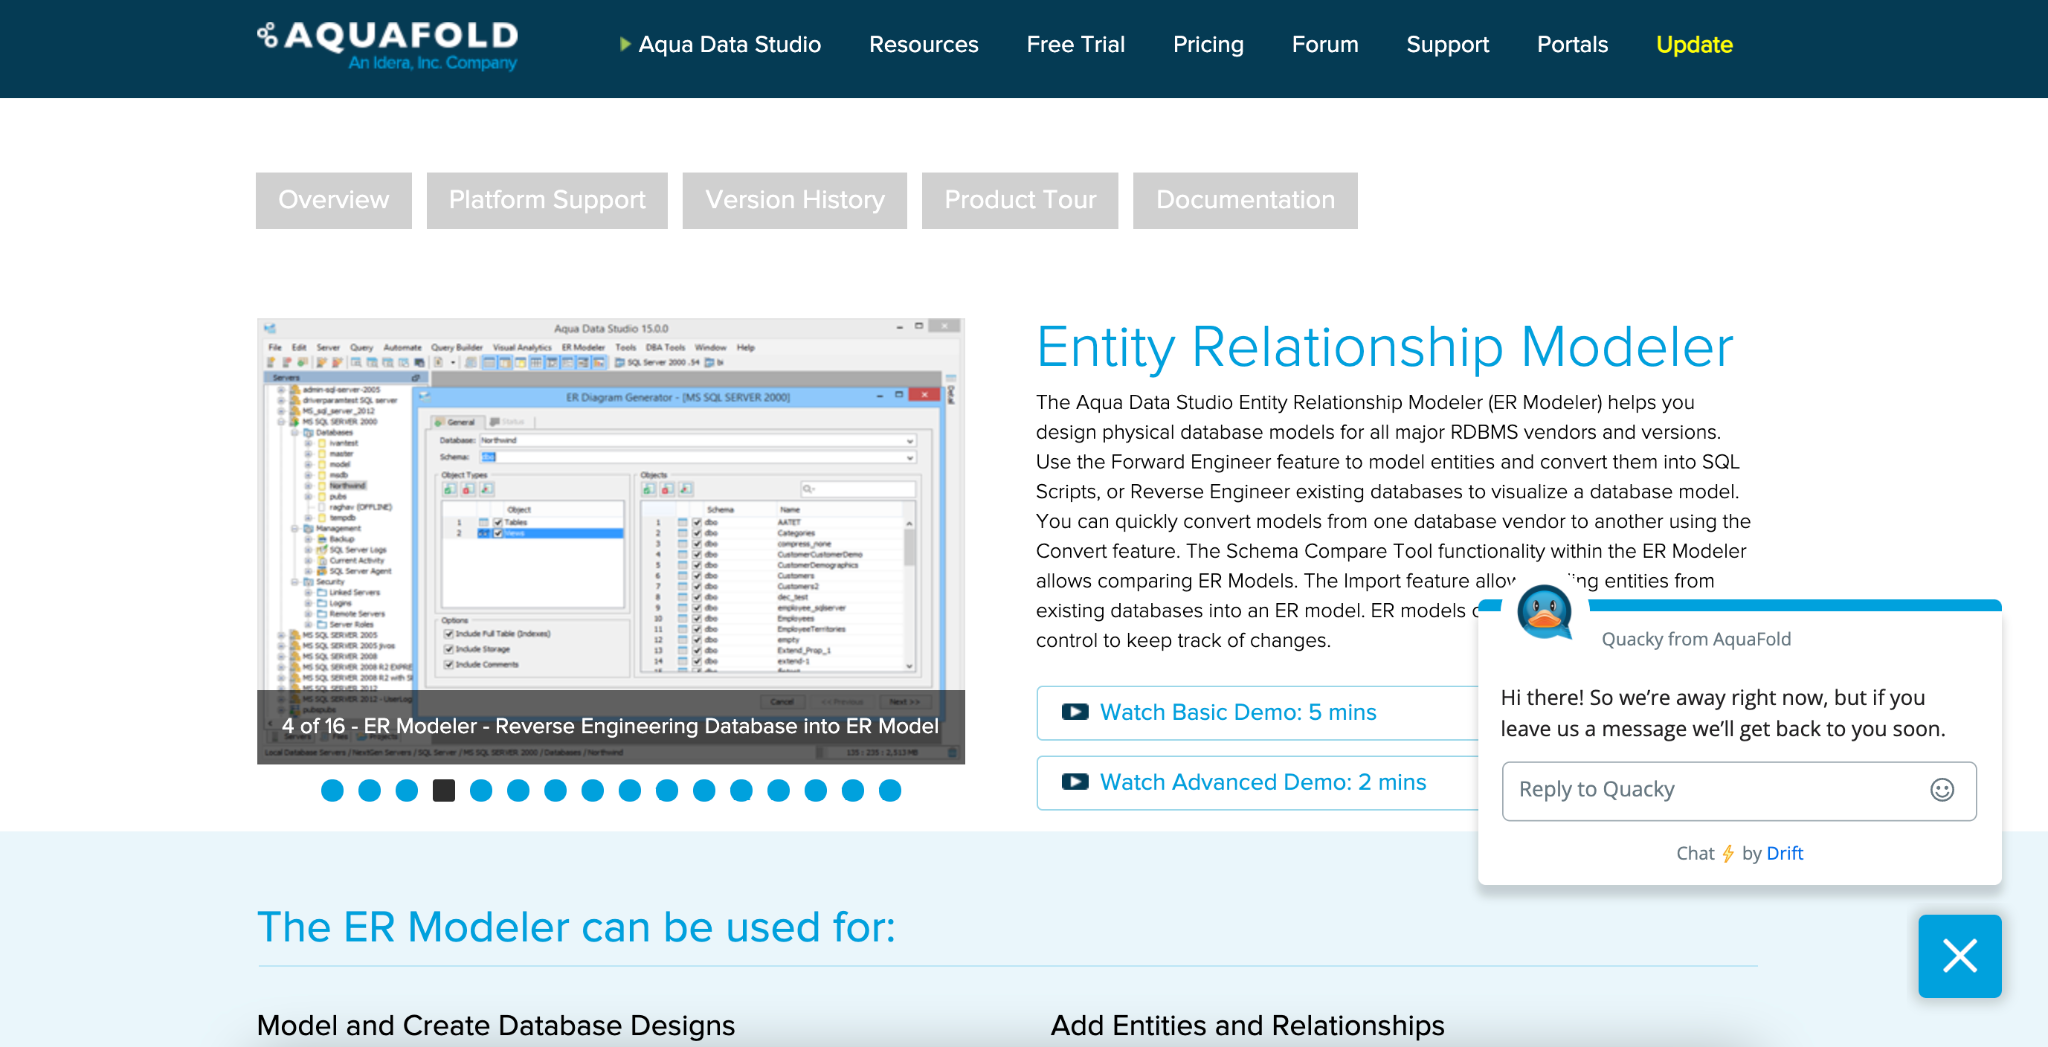Watch Basic Demo: 5 mins

[x=1257, y=713]
